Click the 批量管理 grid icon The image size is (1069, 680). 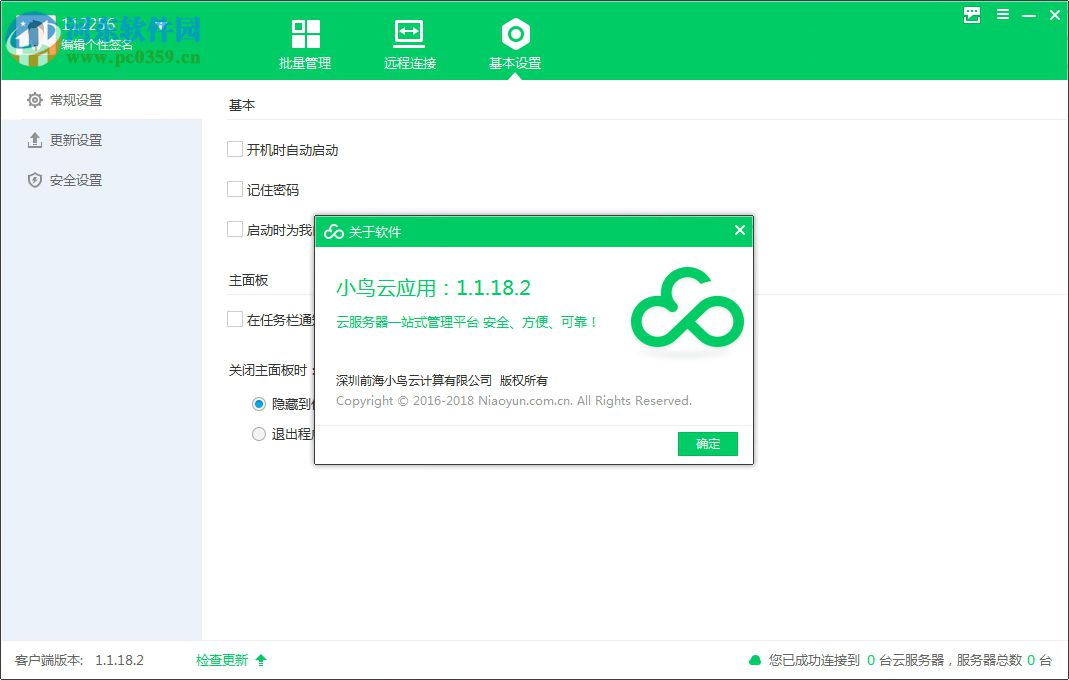point(305,34)
